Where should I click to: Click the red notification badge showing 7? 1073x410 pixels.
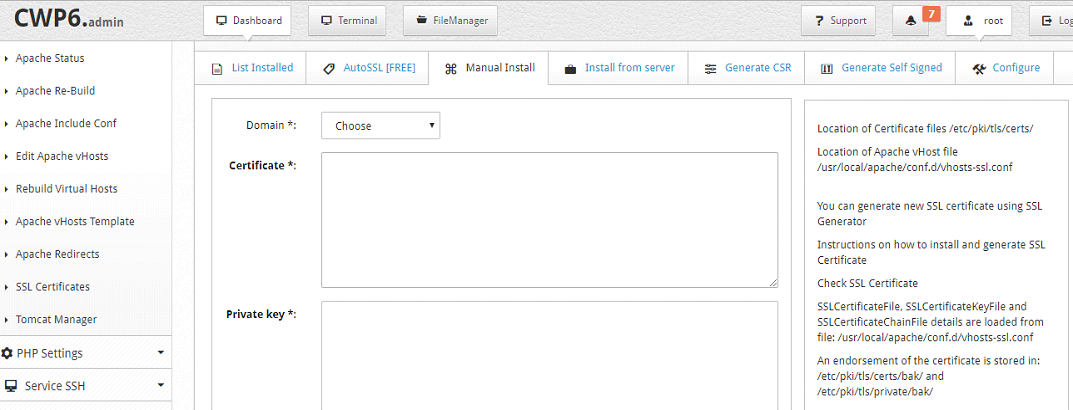click(931, 14)
